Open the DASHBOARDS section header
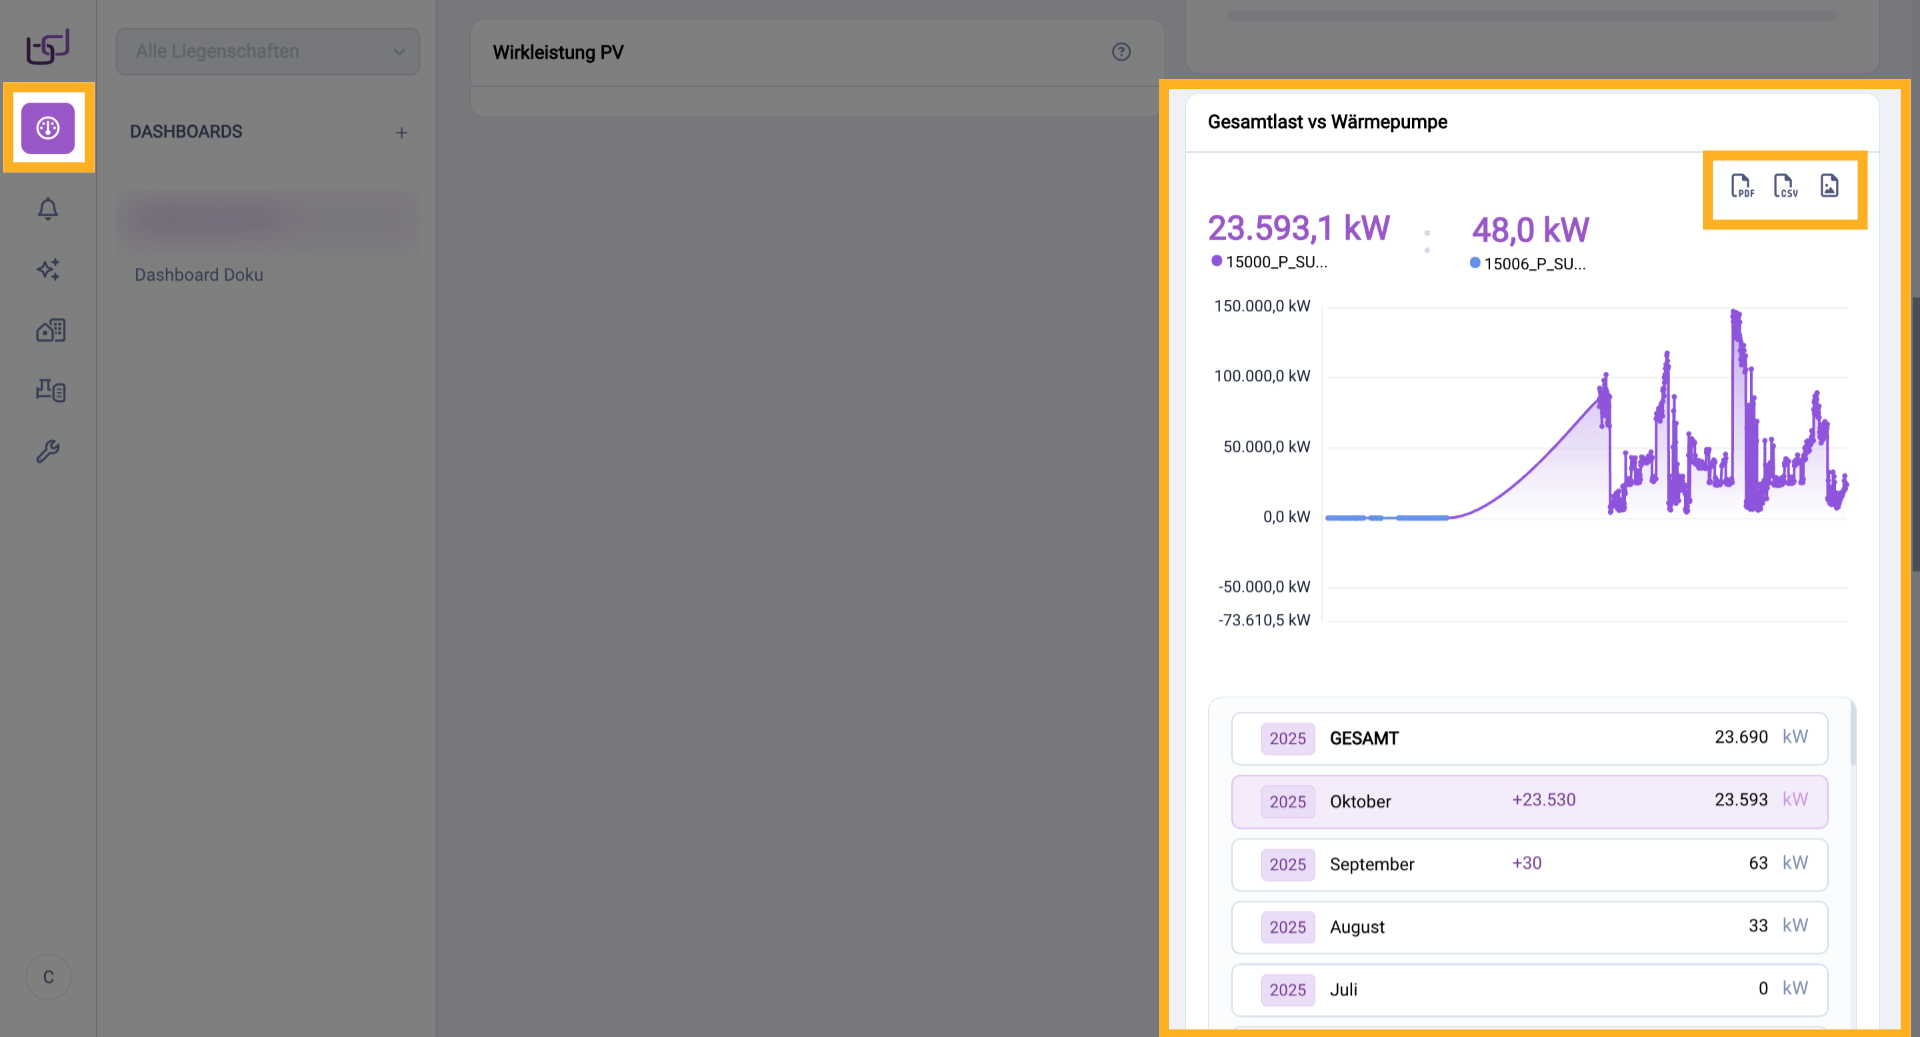The width and height of the screenshot is (1920, 1037). [186, 131]
